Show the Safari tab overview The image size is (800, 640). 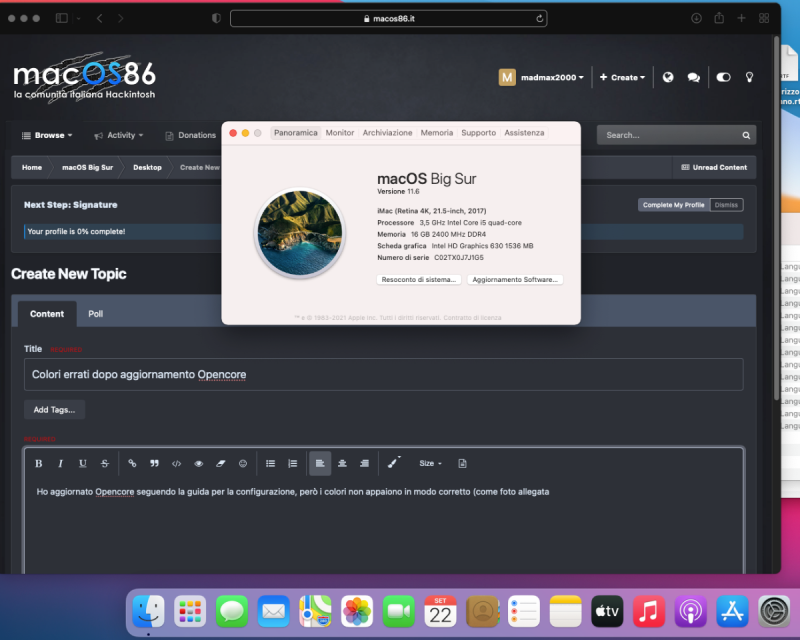[764, 18]
